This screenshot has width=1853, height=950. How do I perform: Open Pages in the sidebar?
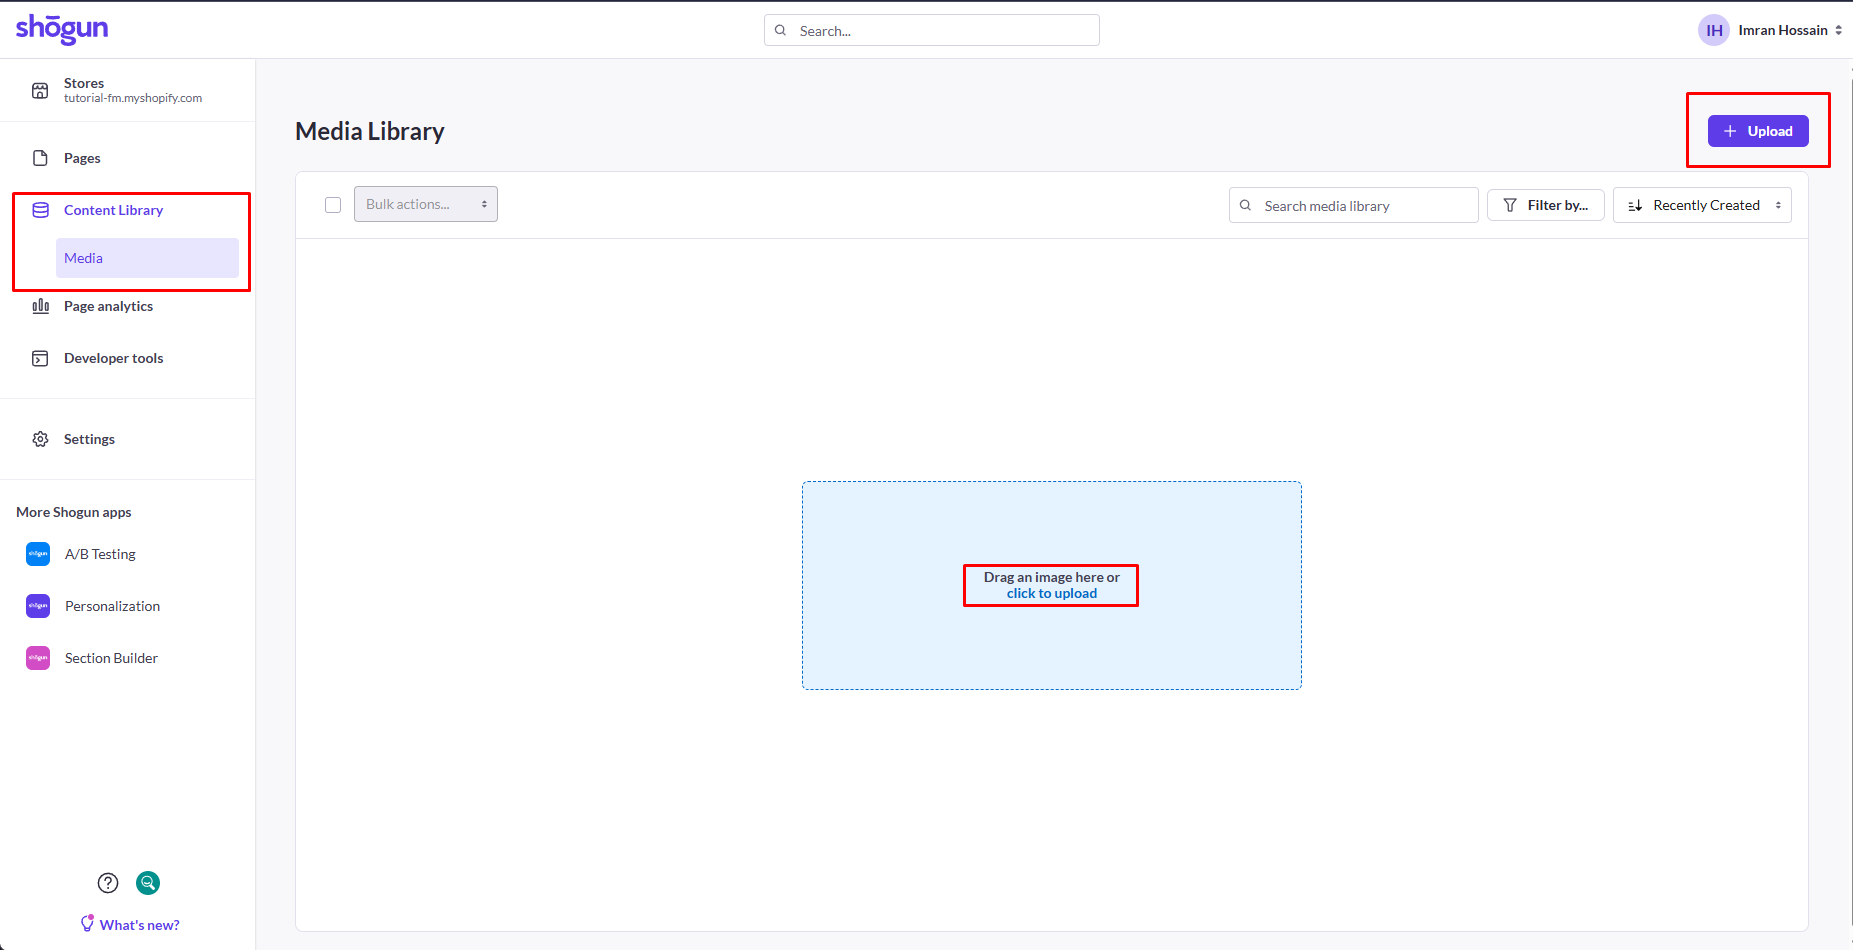pyautogui.click(x=82, y=158)
